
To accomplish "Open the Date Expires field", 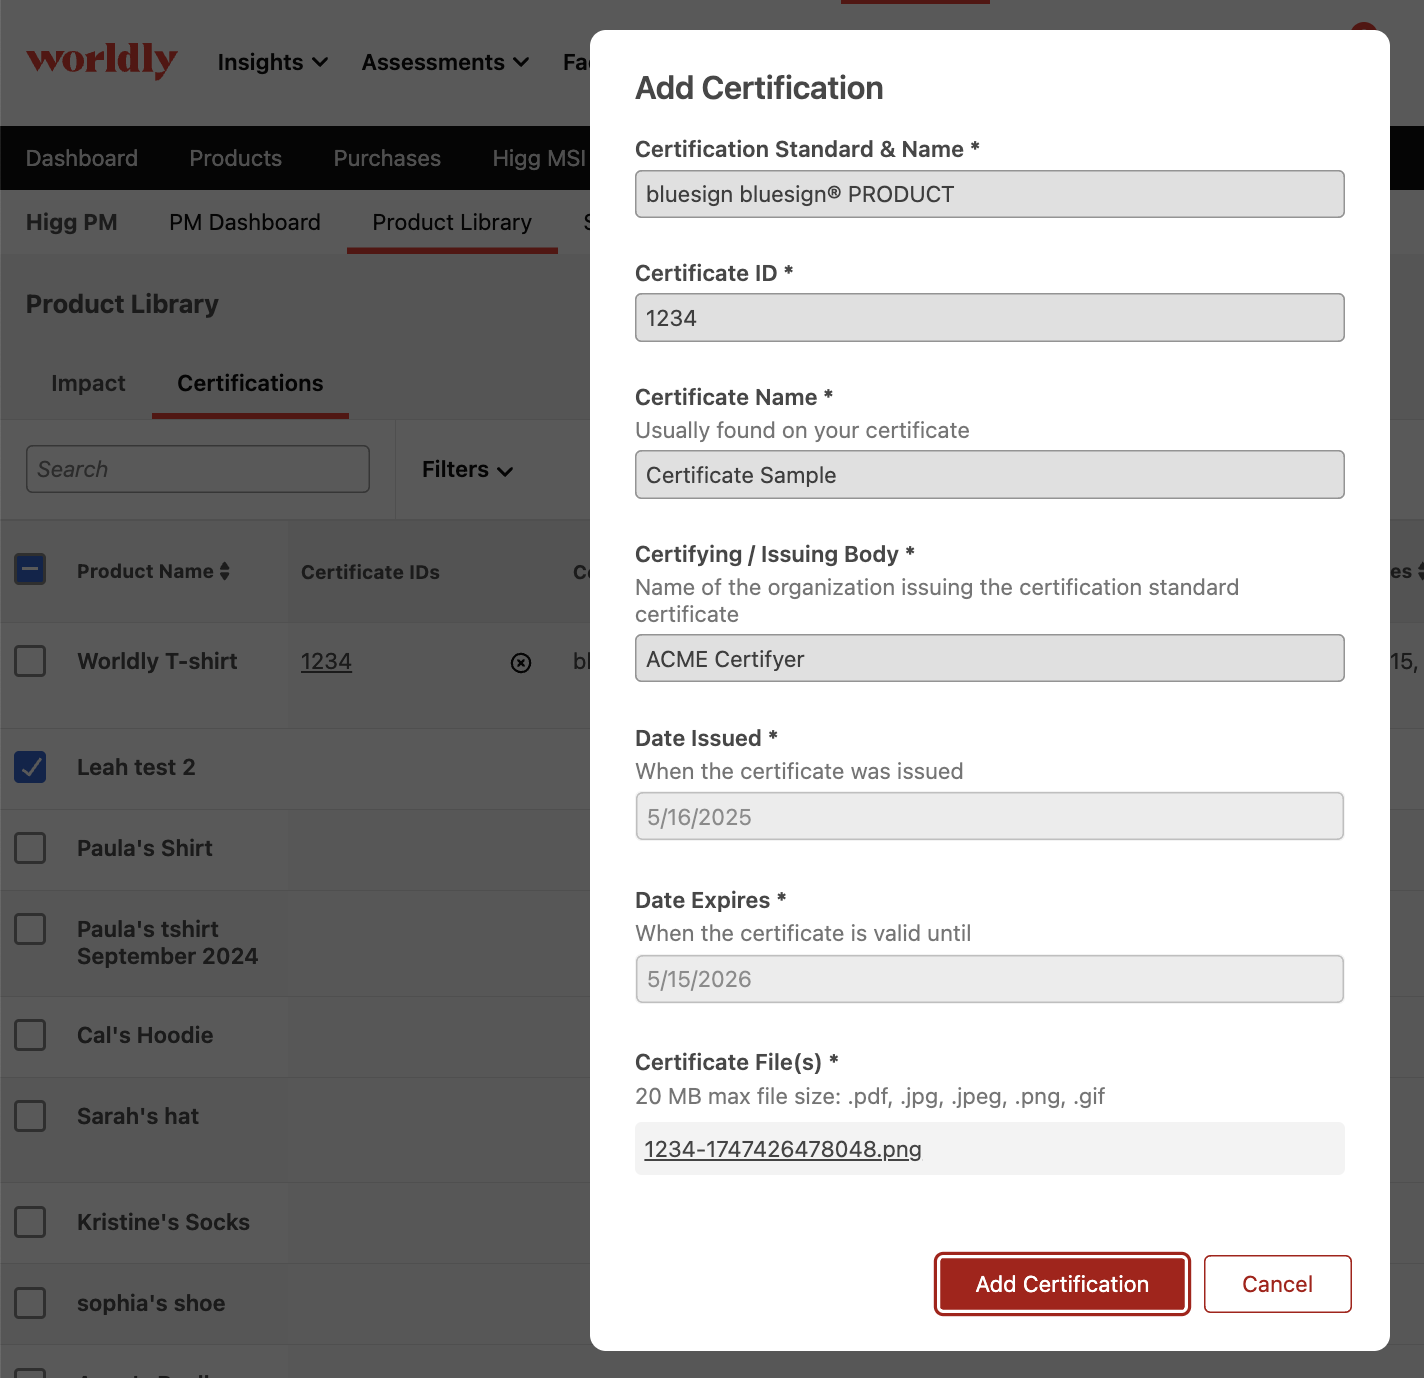I will pos(990,979).
